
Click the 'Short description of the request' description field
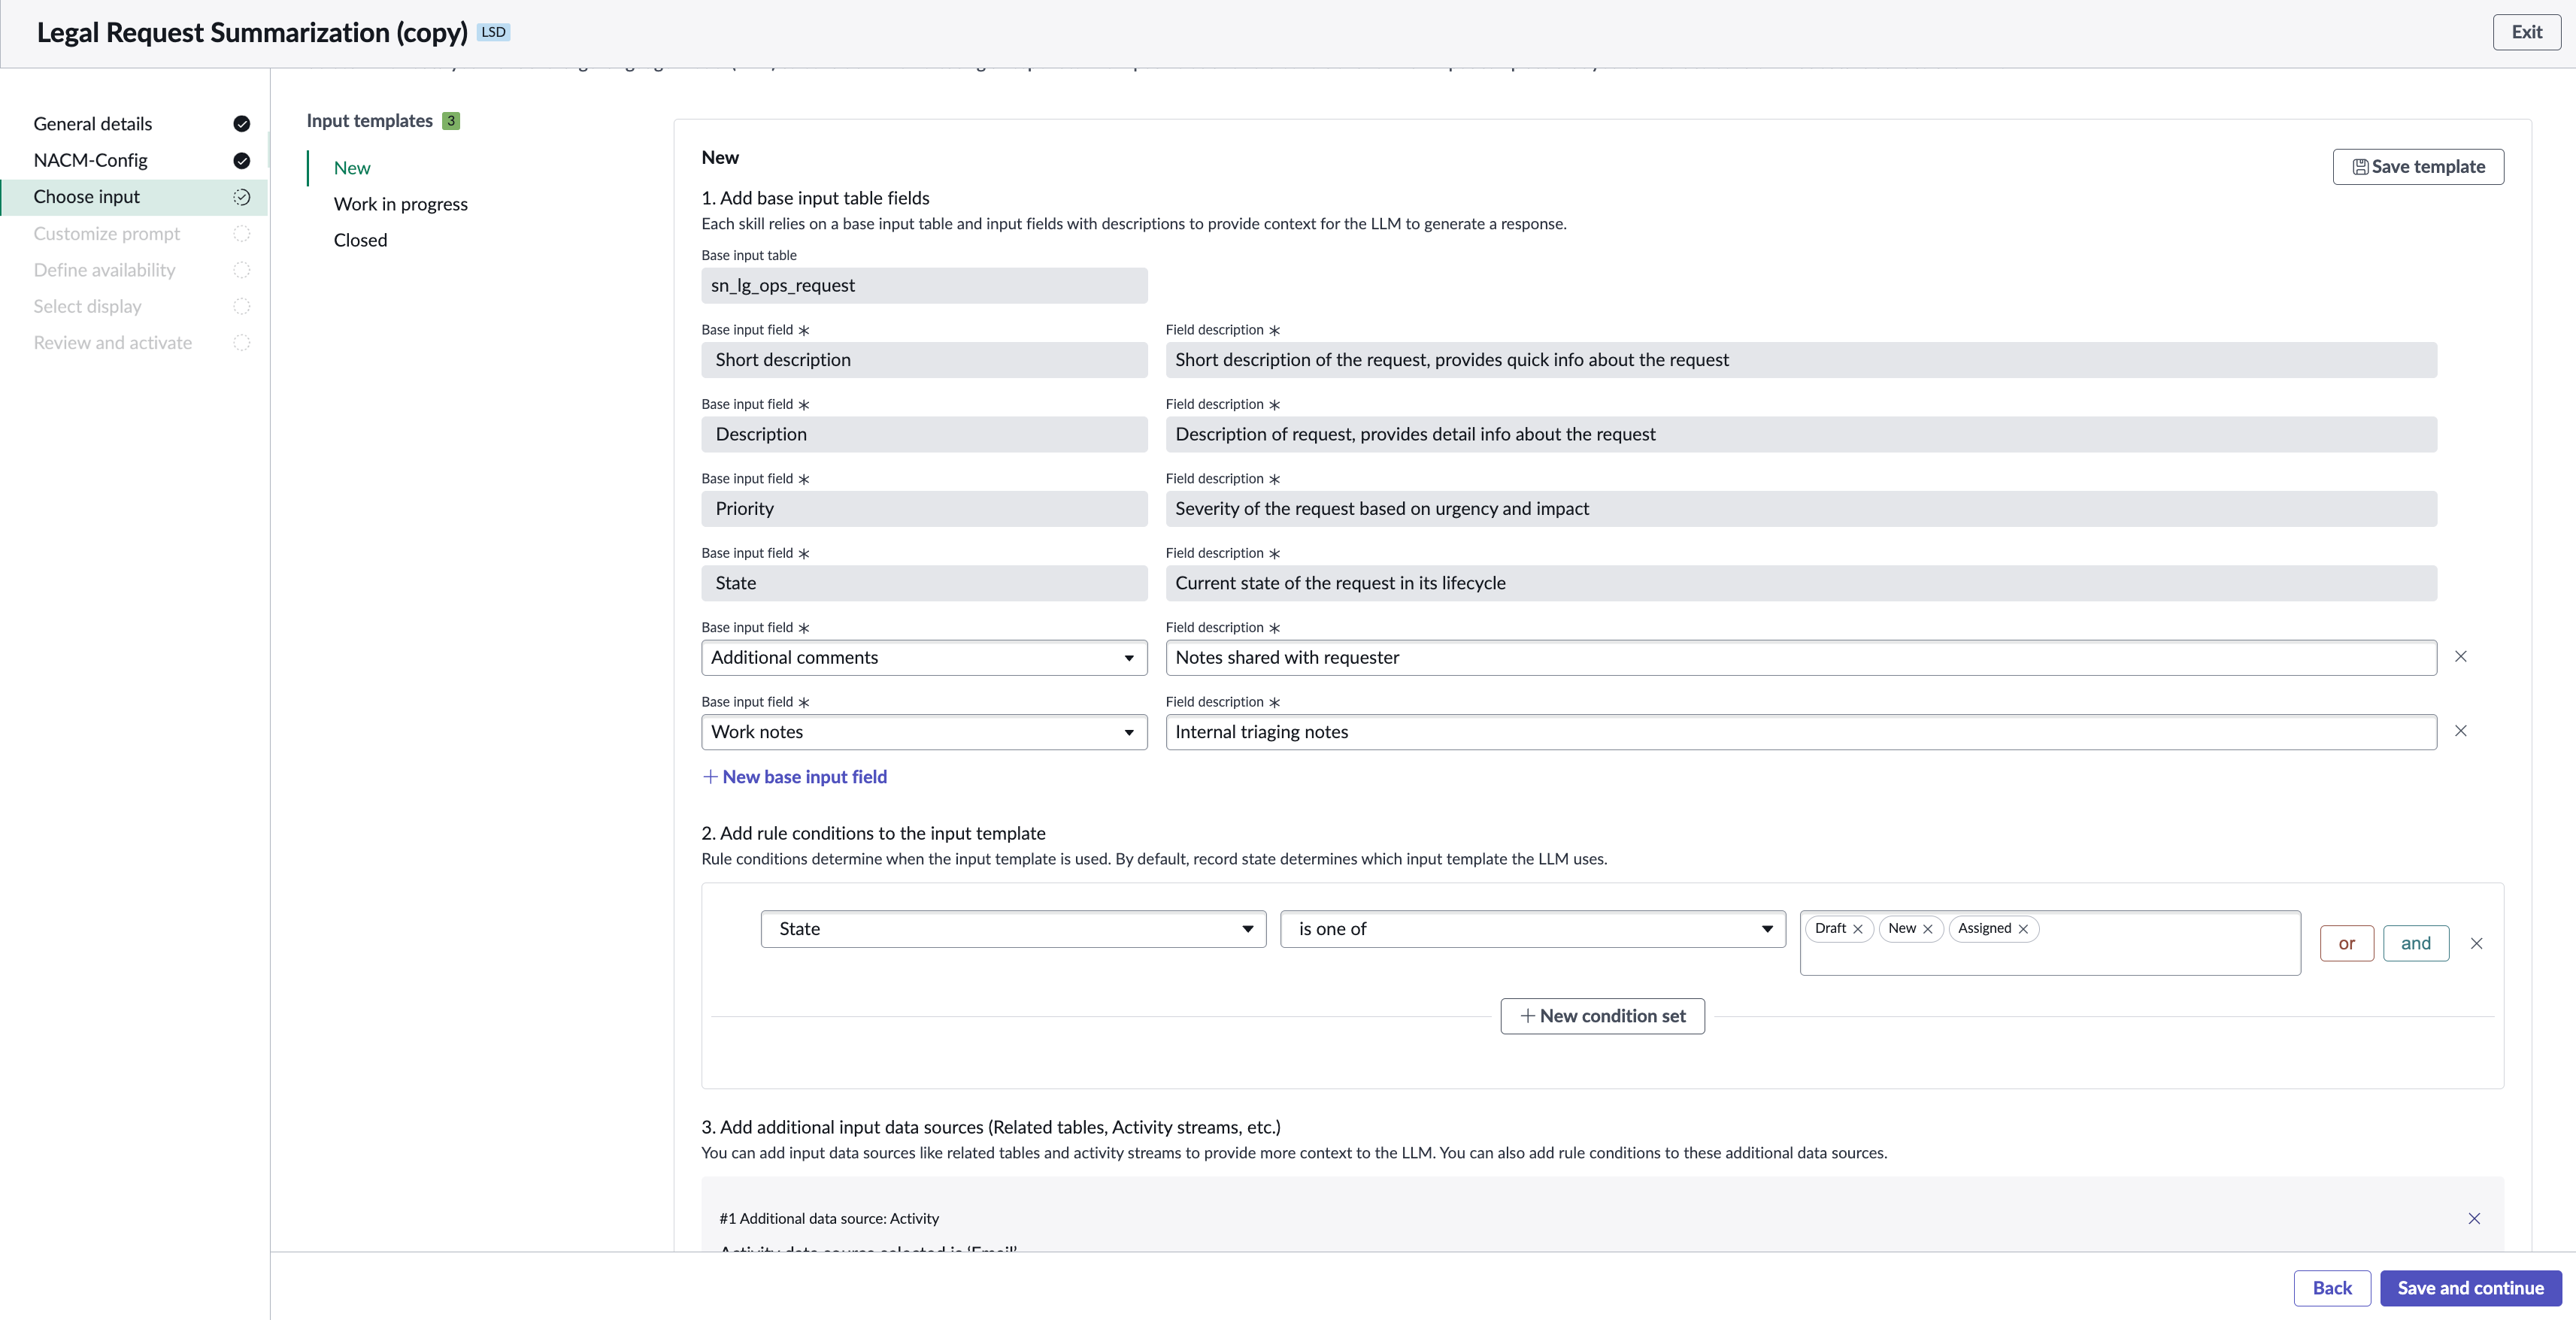tap(1801, 360)
